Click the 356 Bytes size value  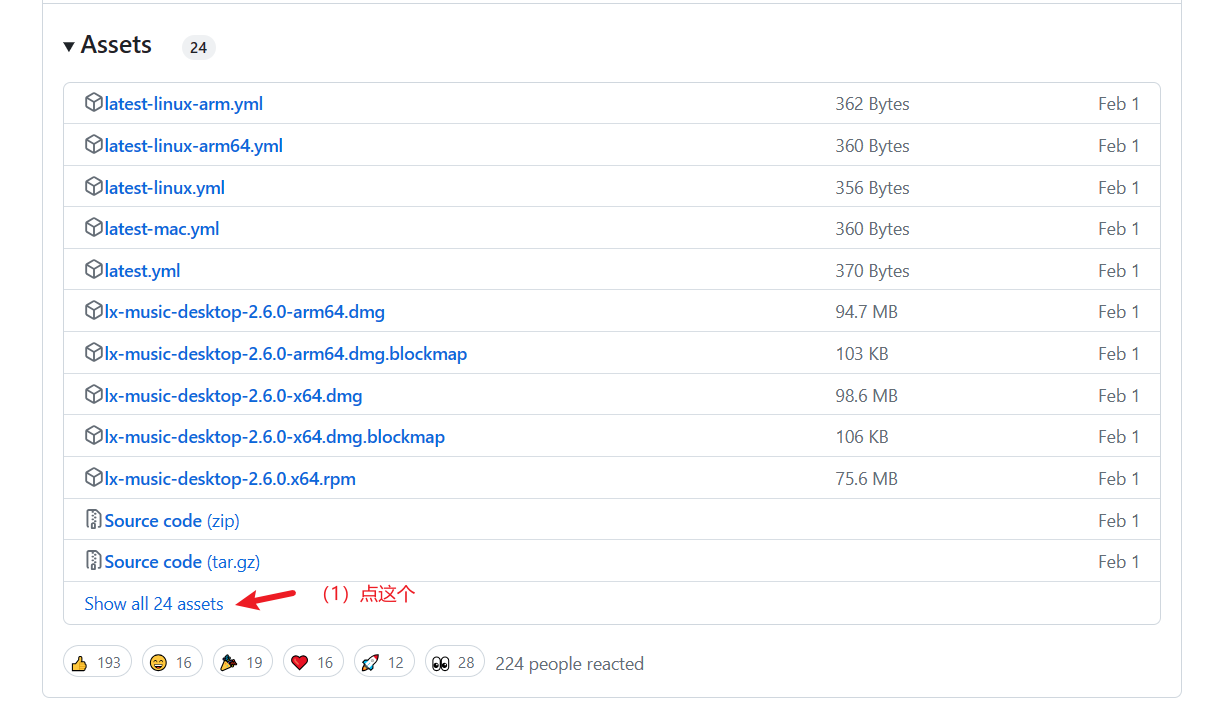[873, 188]
